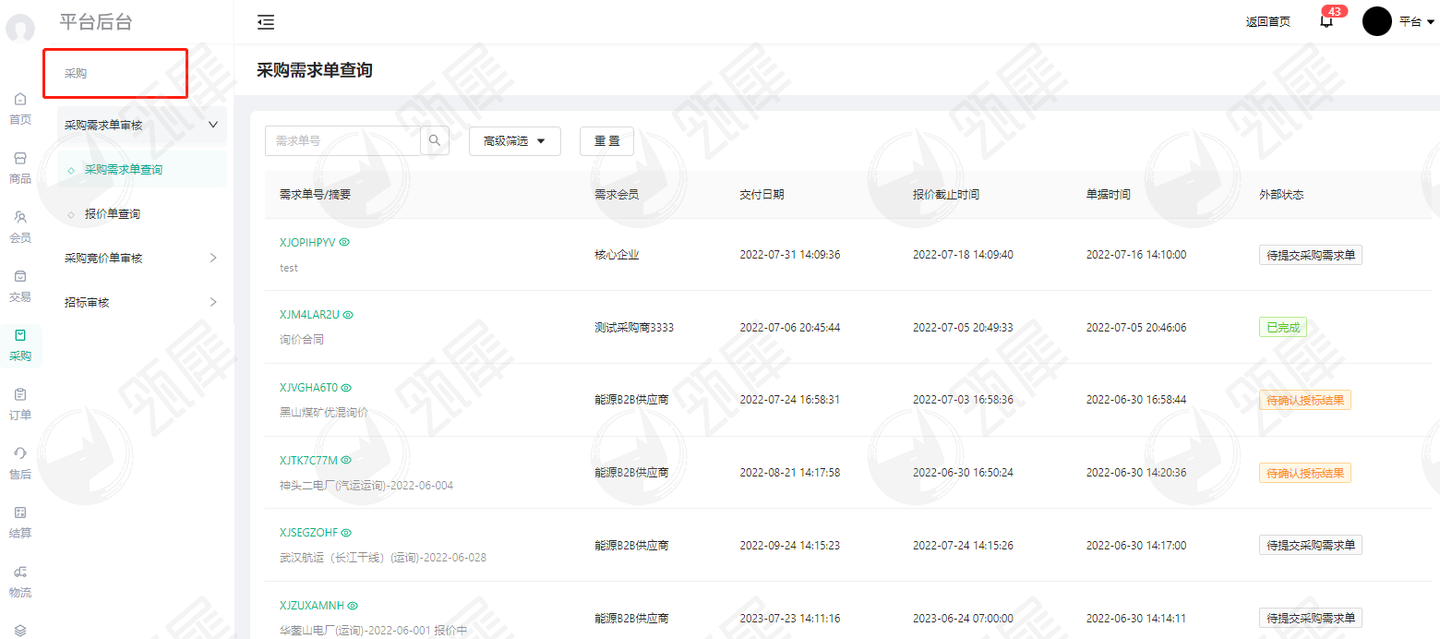The image size is (1440, 639).
Task: Open notifications bell showing 43
Action: [x=1327, y=21]
